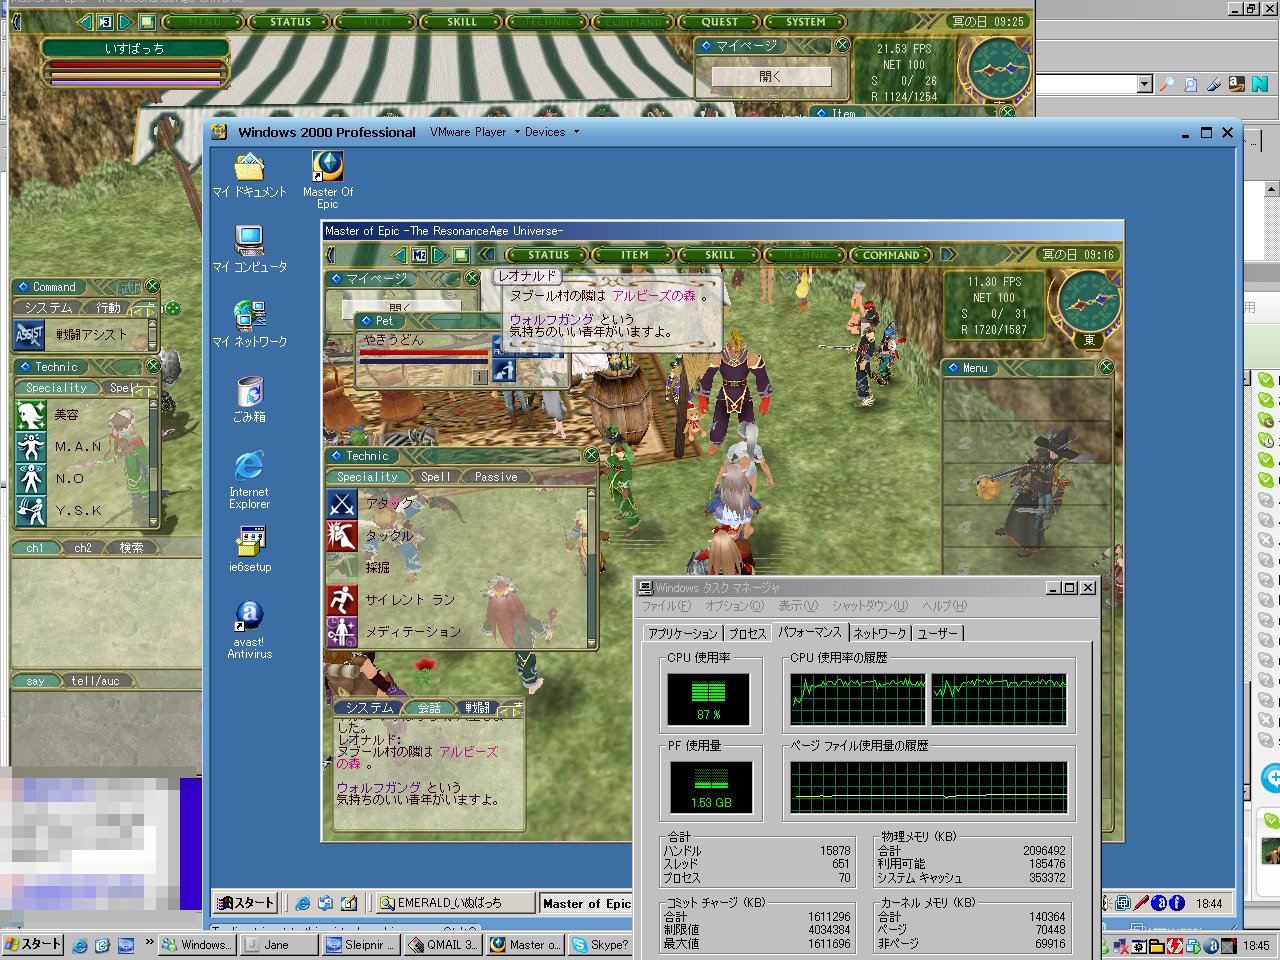1280x960 pixels.
Task: Click the ch1 chat channel button
Action: 35,548
